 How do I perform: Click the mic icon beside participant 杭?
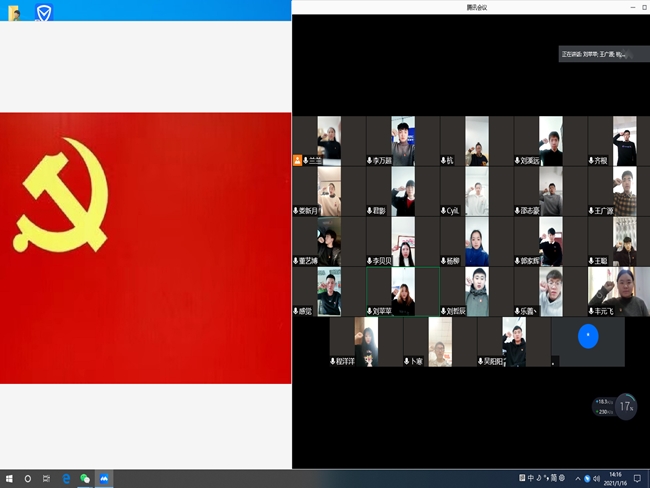(443, 160)
